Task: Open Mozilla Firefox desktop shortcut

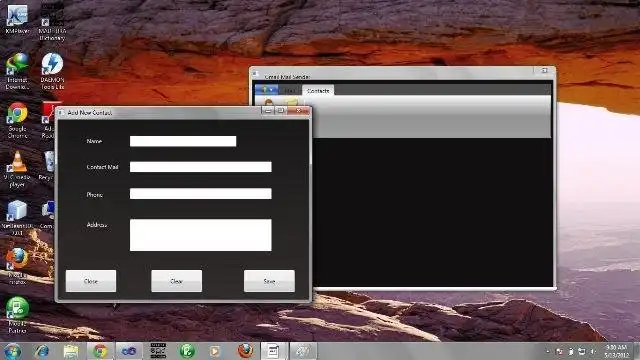Action: (x=17, y=266)
